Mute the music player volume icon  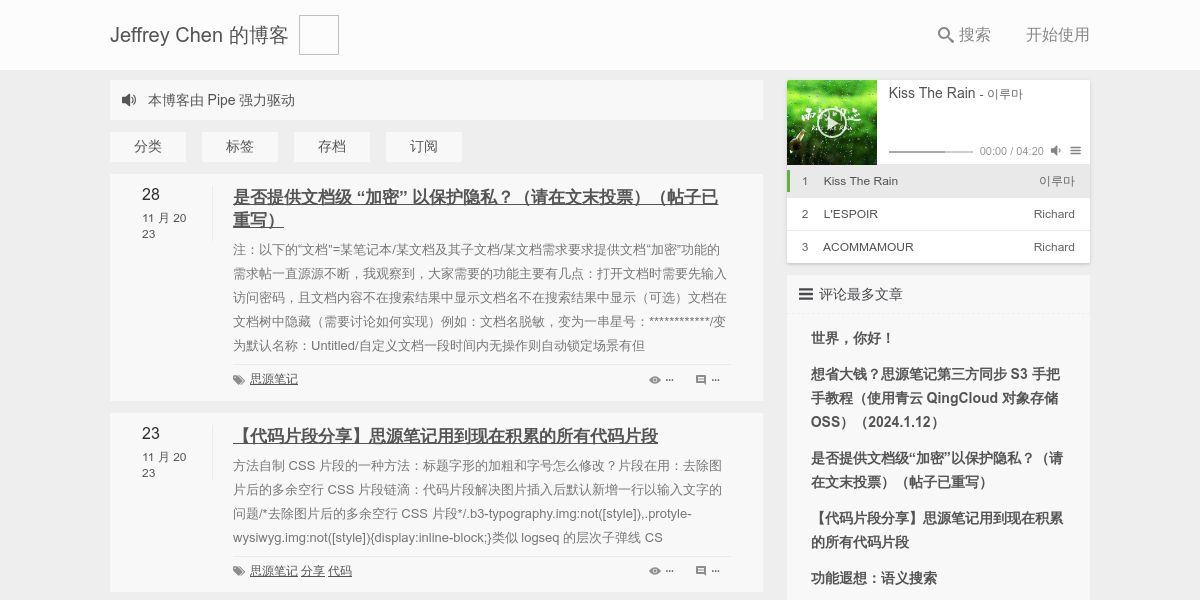click(x=1056, y=151)
